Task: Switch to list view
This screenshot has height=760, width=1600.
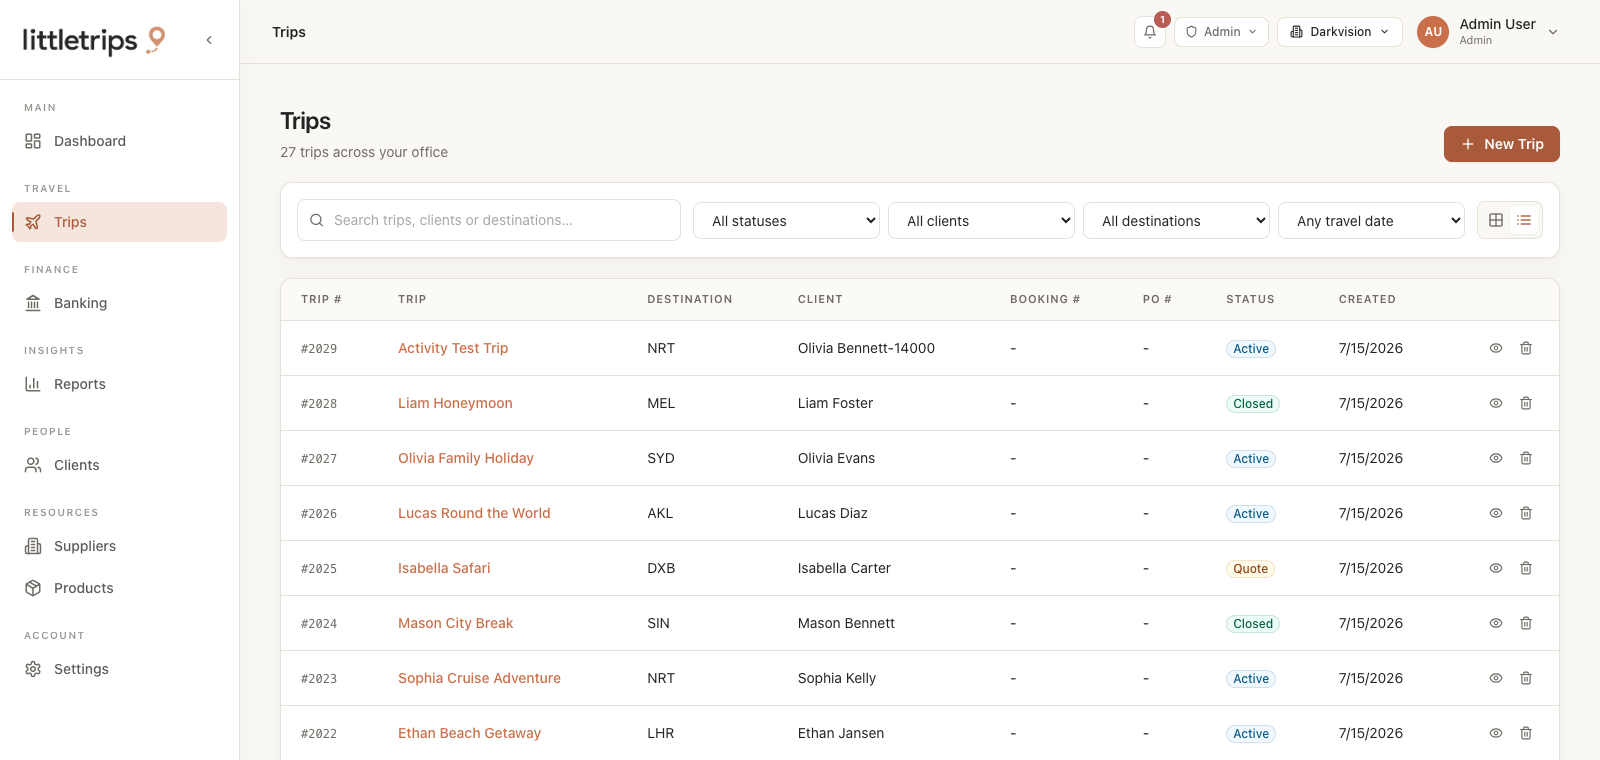Action: pyautogui.click(x=1524, y=220)
